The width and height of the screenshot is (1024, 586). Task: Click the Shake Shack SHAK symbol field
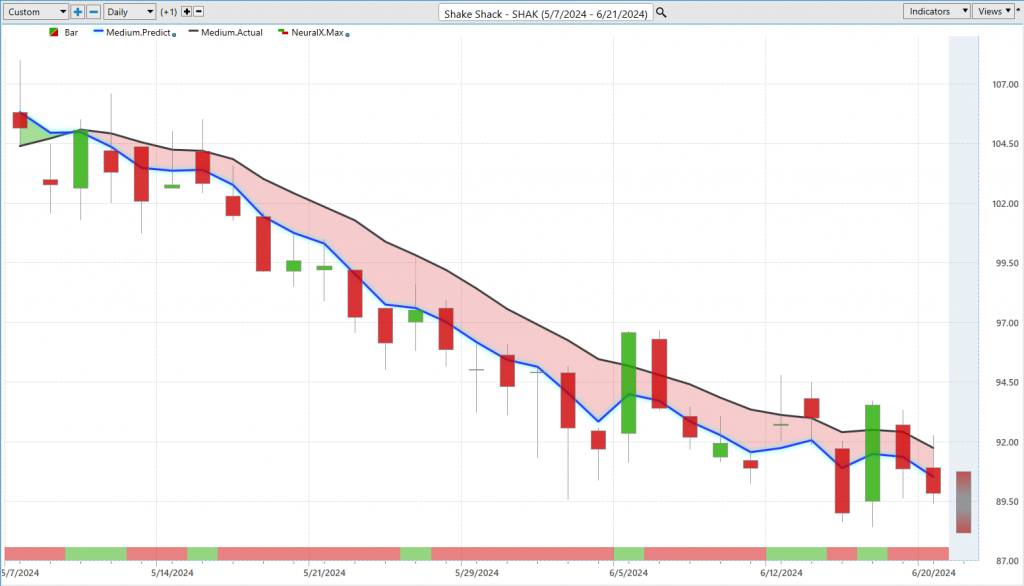[x=545, y=12]
